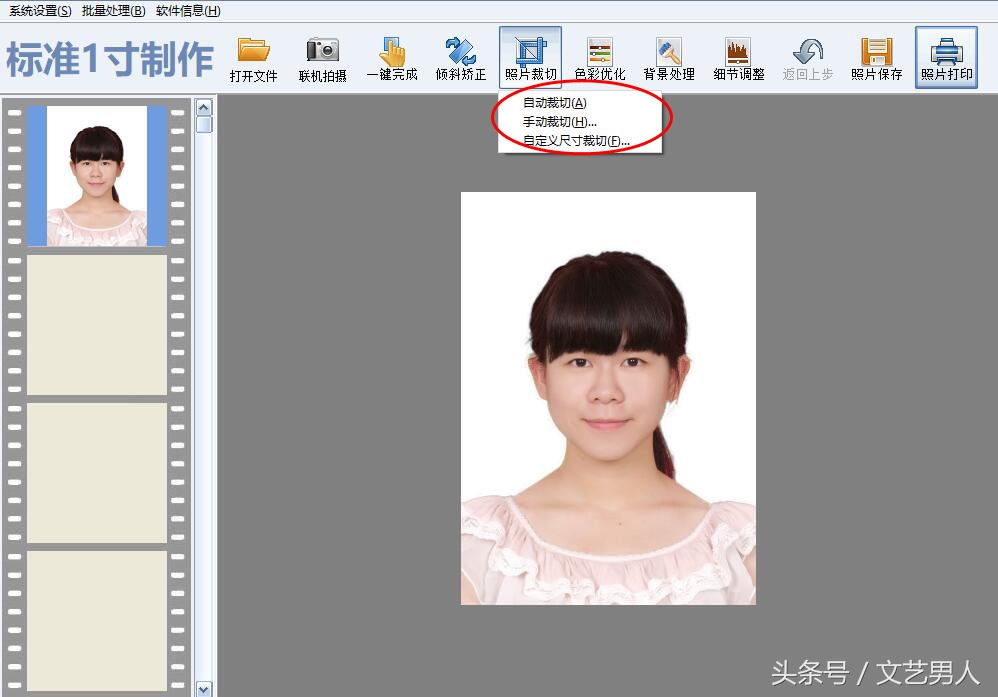Open a file with 打开文件 icon
Viewport: 998px width, 697px height.
[253, 59]
